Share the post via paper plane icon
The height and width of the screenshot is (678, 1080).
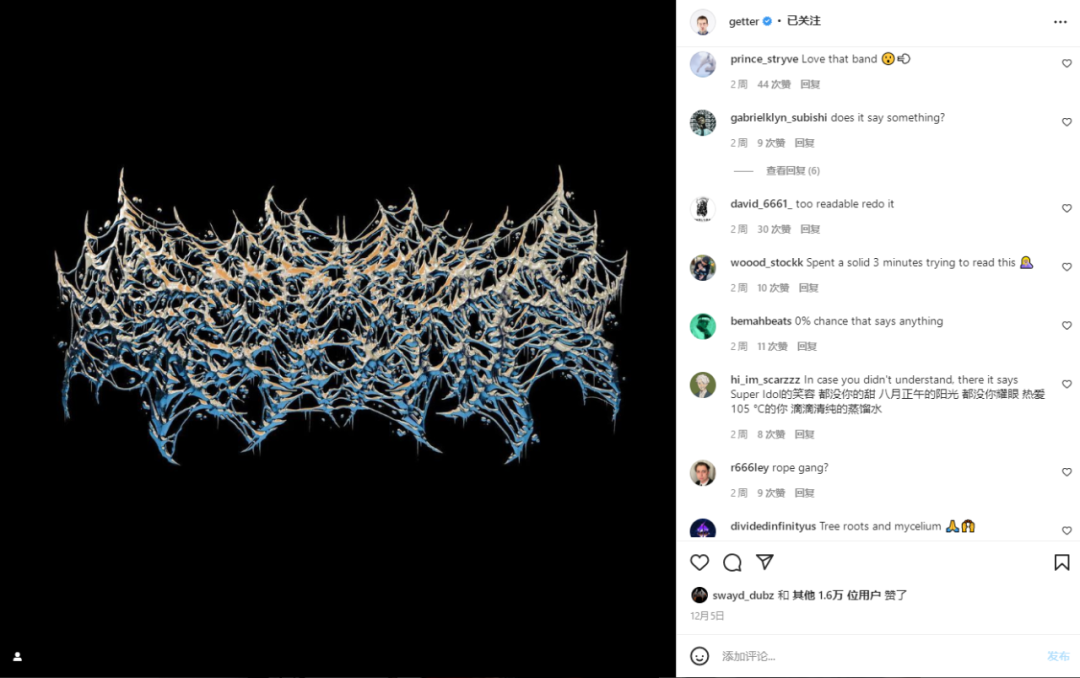point(765,562)
